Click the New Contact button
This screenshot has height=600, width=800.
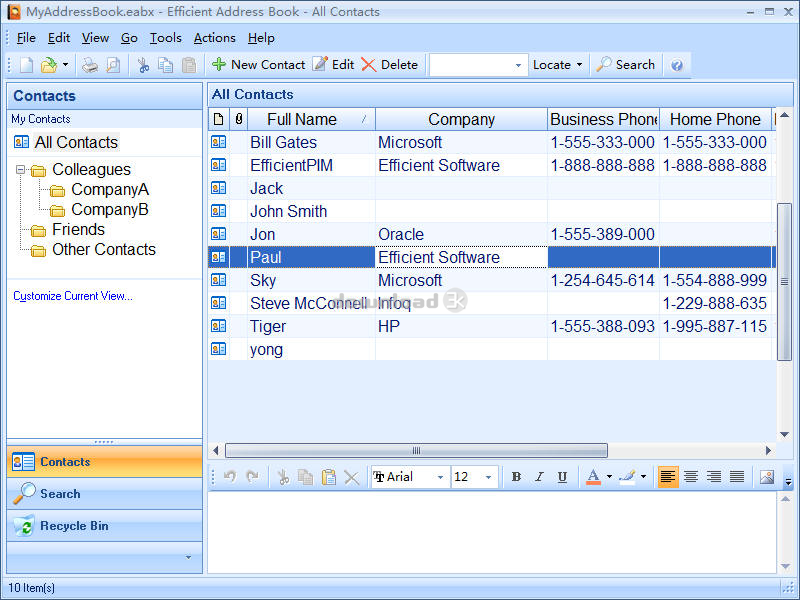[x=258, y=65]
